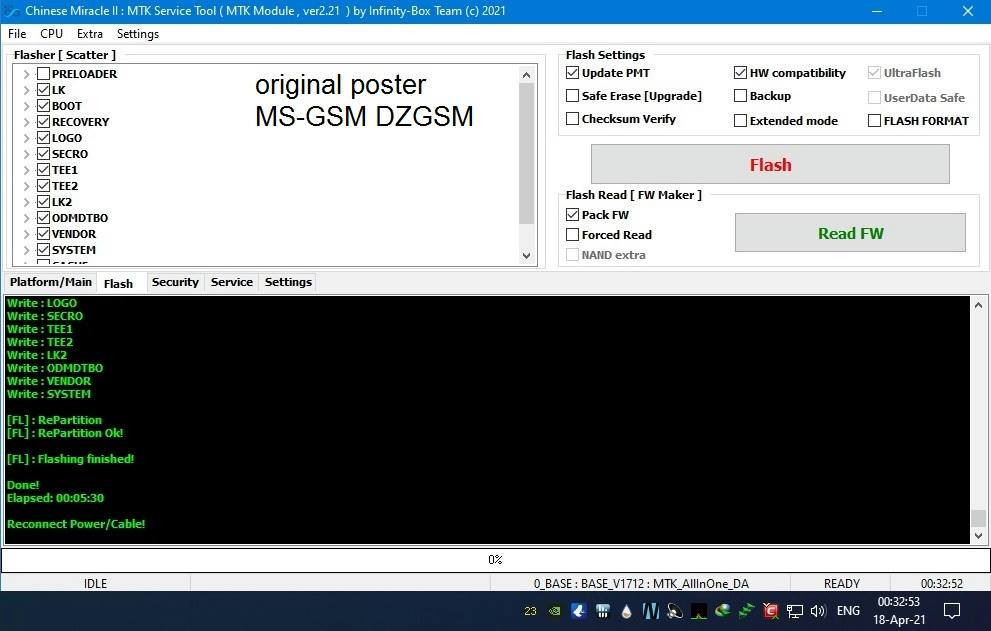991x631 pixels.
Task: Switch the ENG input language indicator
Action: tap(848, 611)
